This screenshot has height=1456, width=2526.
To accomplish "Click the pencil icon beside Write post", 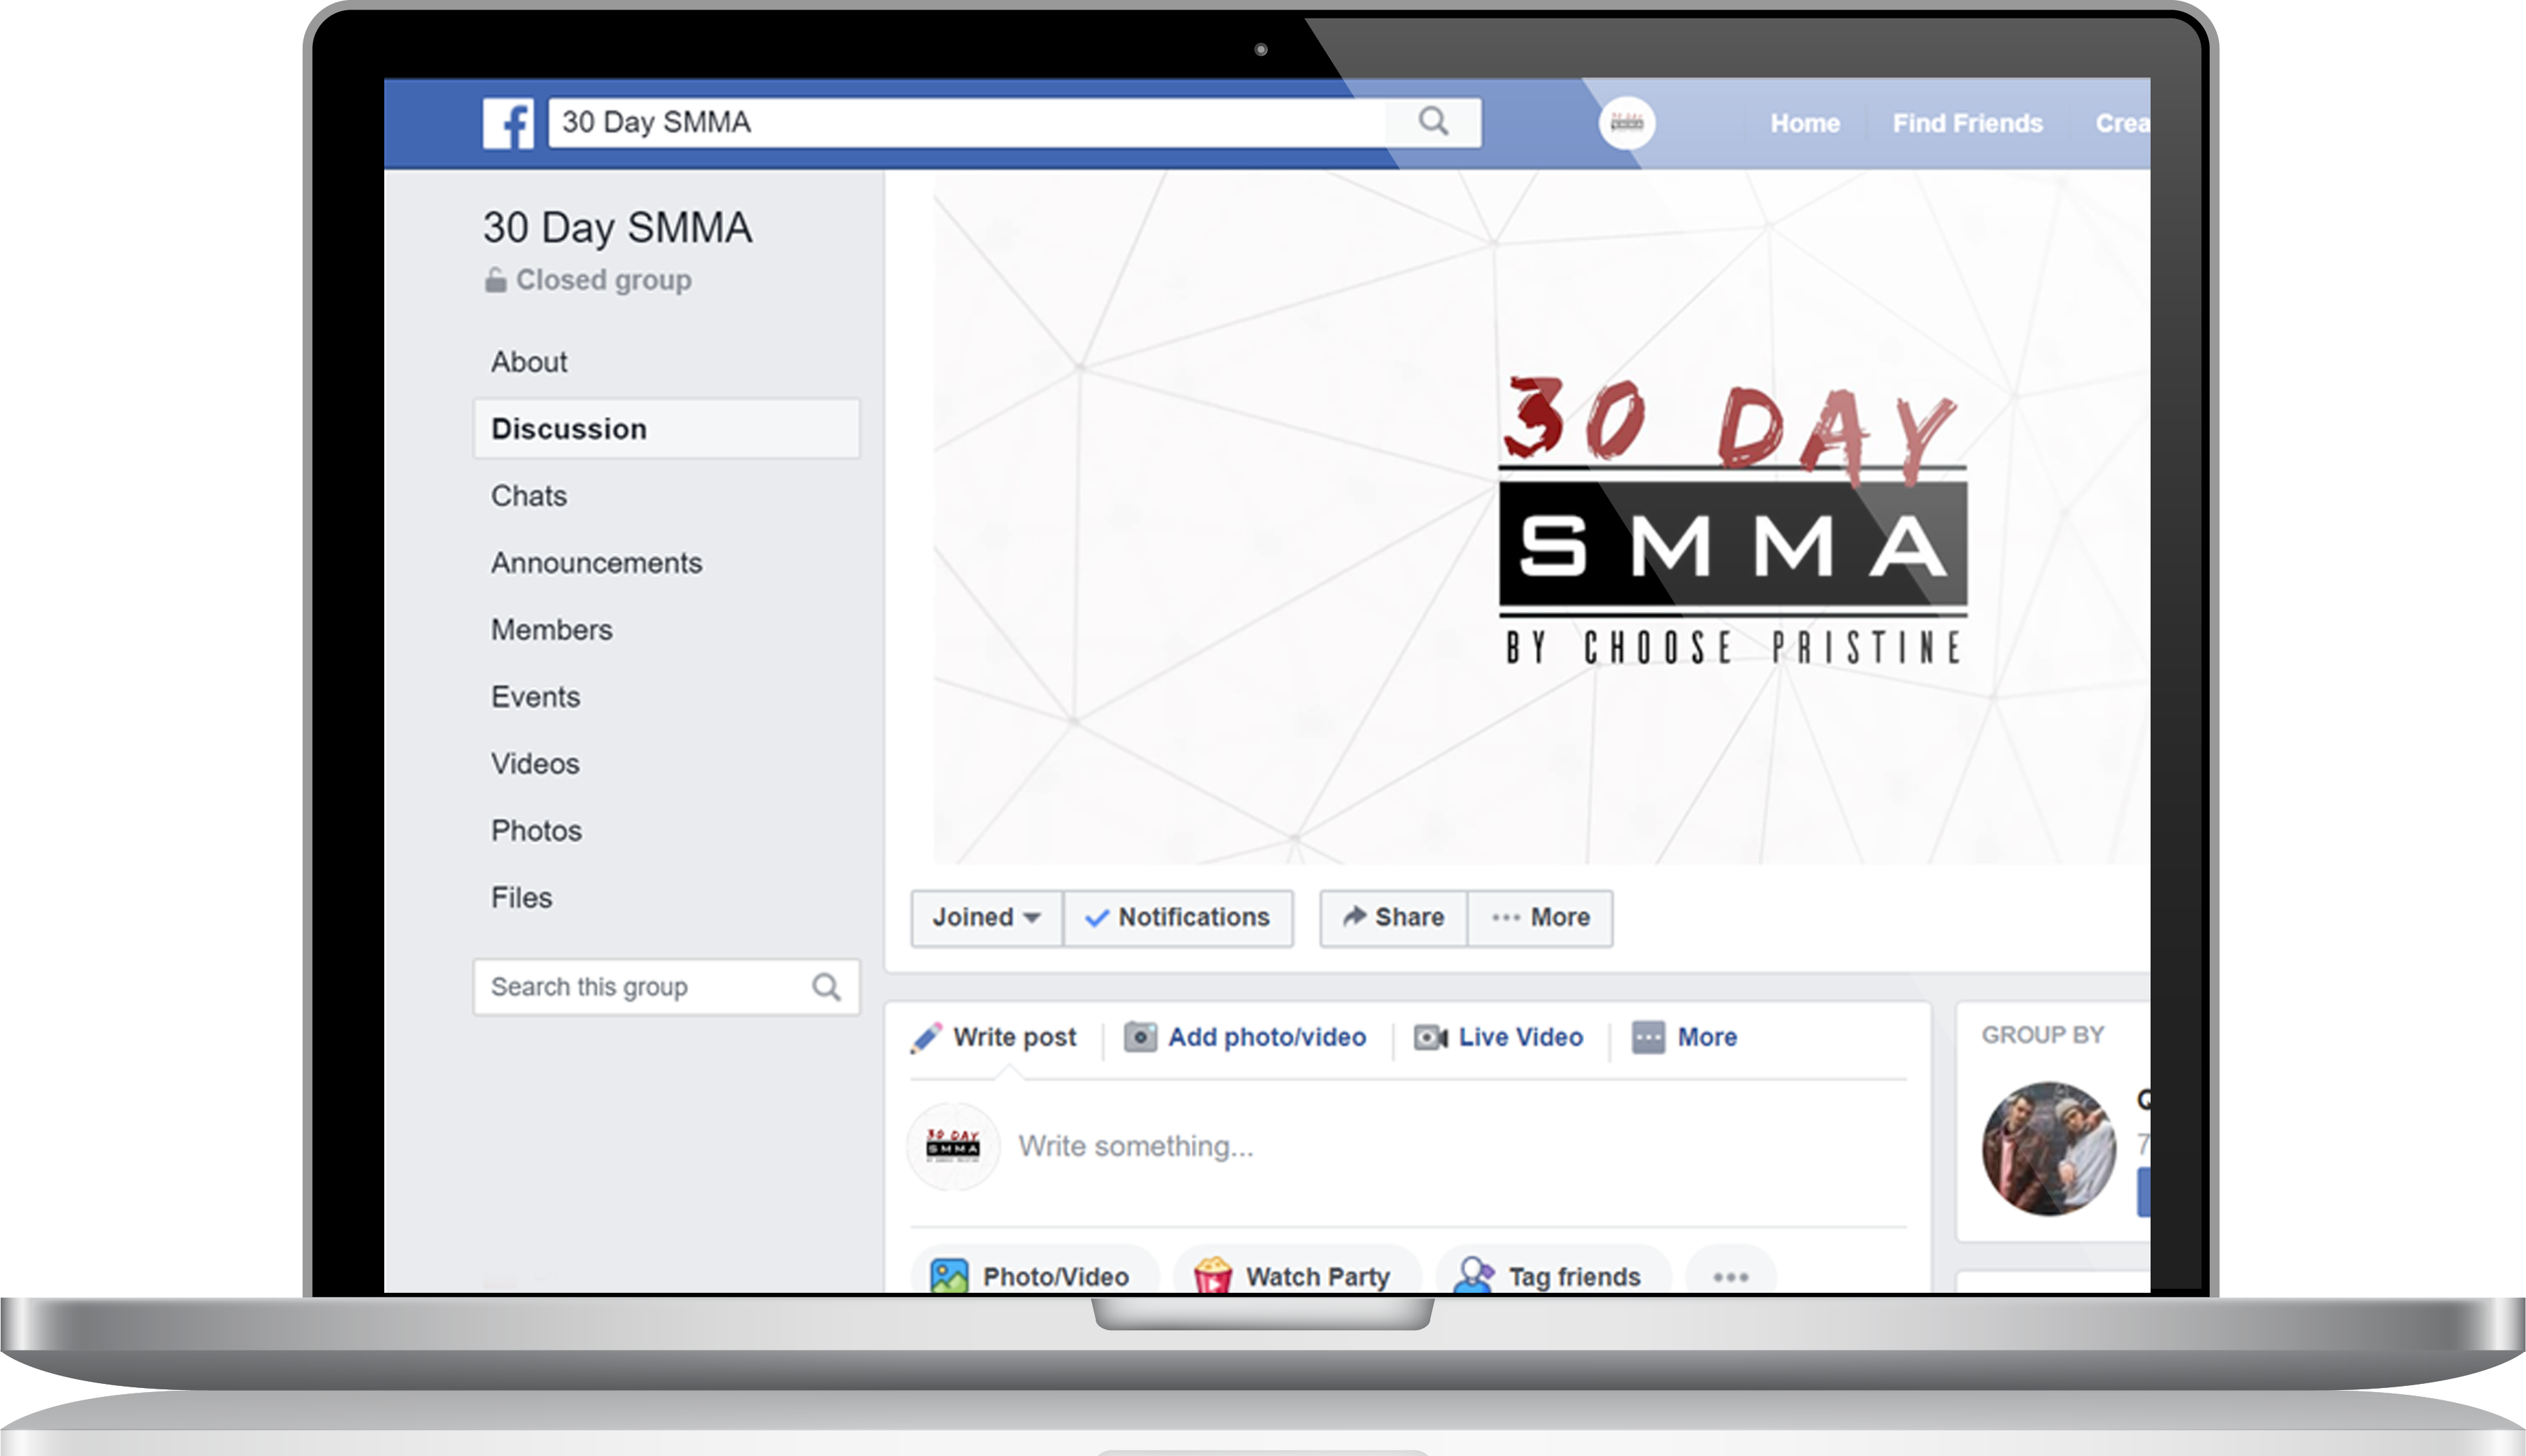I will coord(926,1038).
